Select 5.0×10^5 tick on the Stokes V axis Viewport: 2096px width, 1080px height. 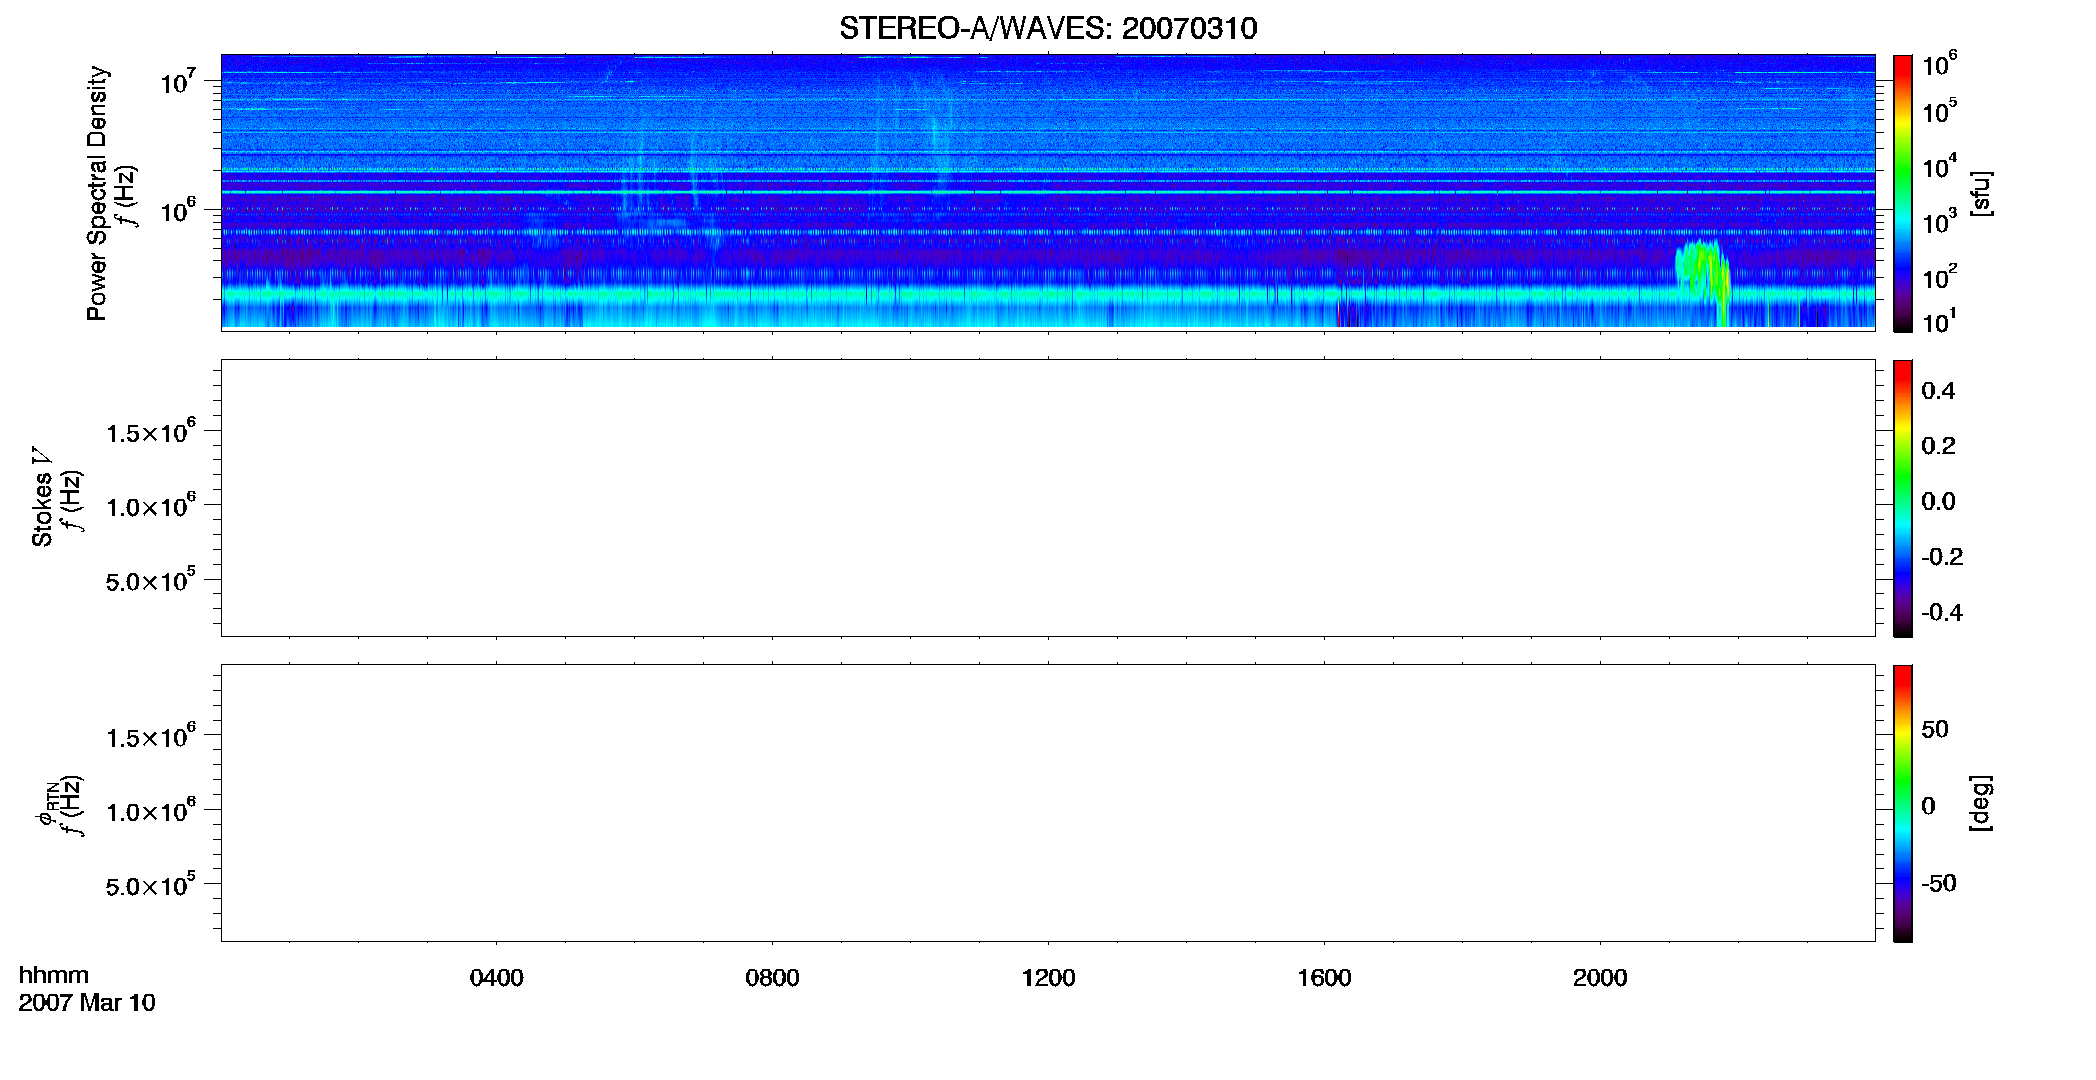click(151, 580)
